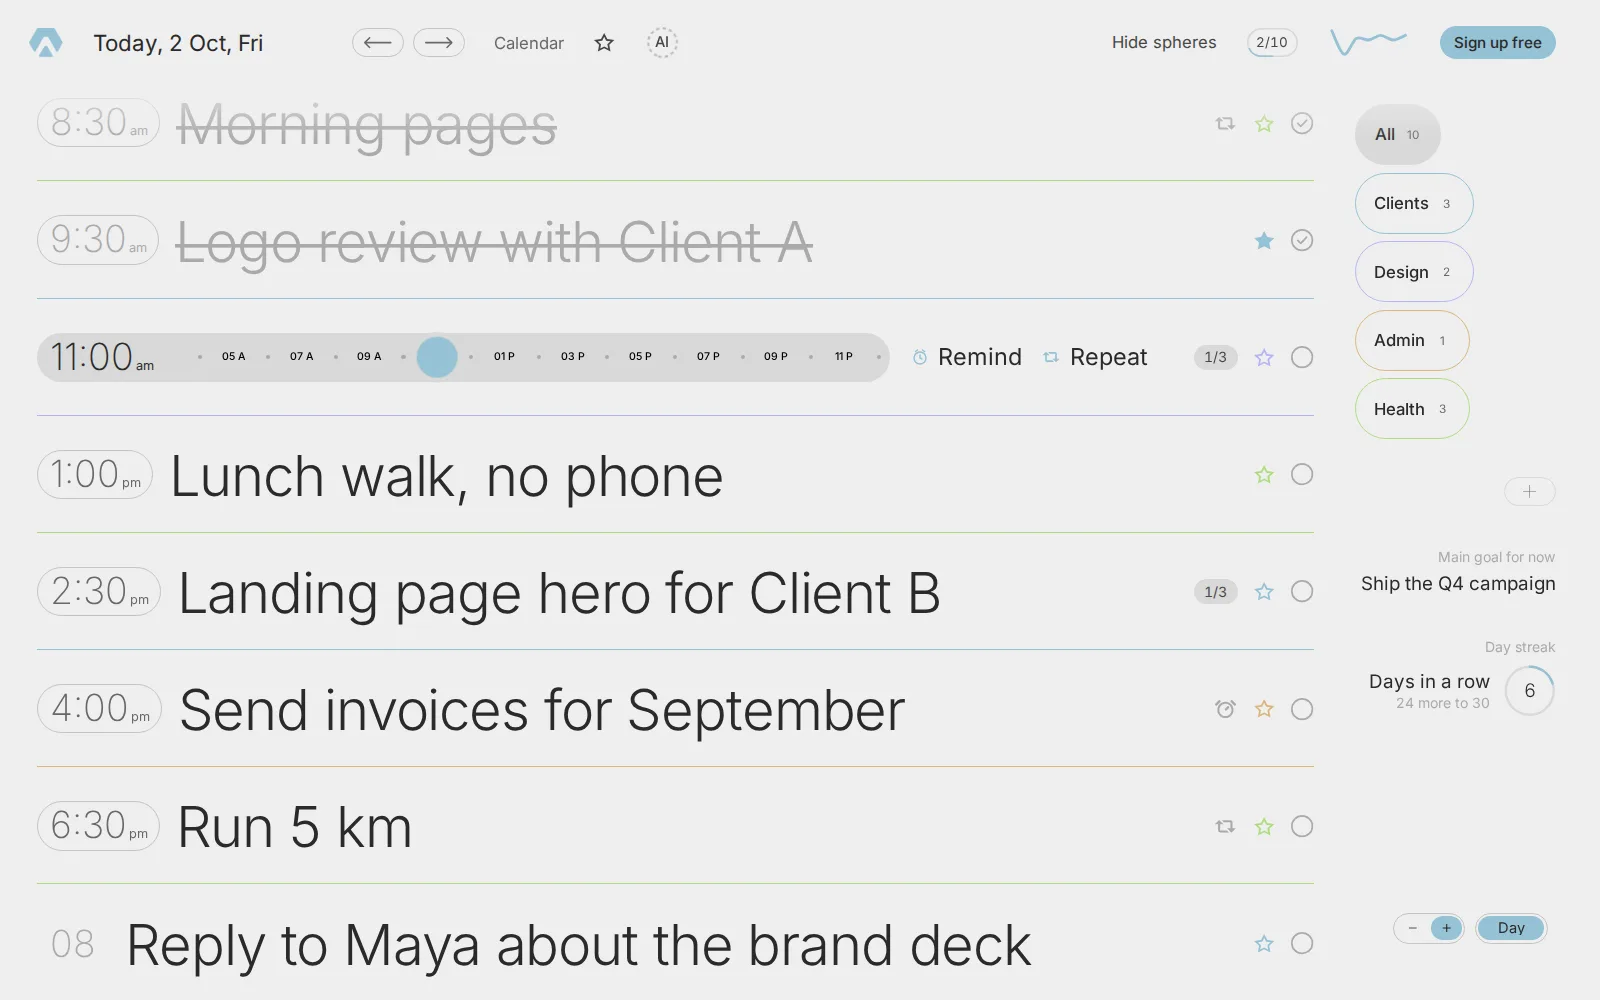
Task: Click alarm icon on Send invoices
Action: tap(1225, 709)
